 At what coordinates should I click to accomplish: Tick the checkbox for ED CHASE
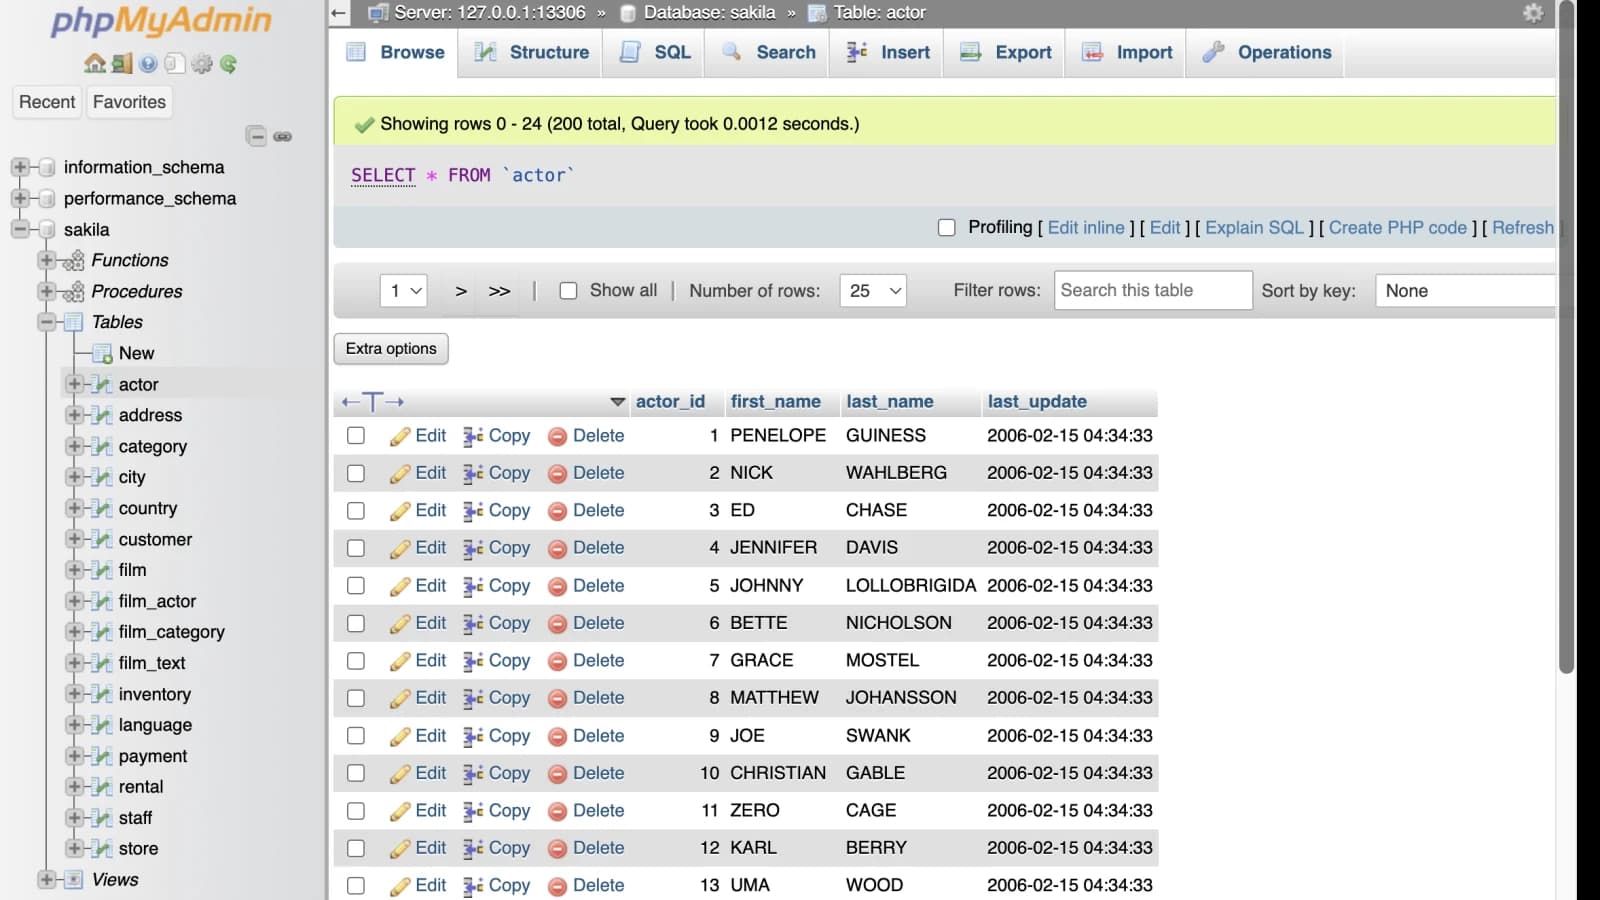[356, 511]
